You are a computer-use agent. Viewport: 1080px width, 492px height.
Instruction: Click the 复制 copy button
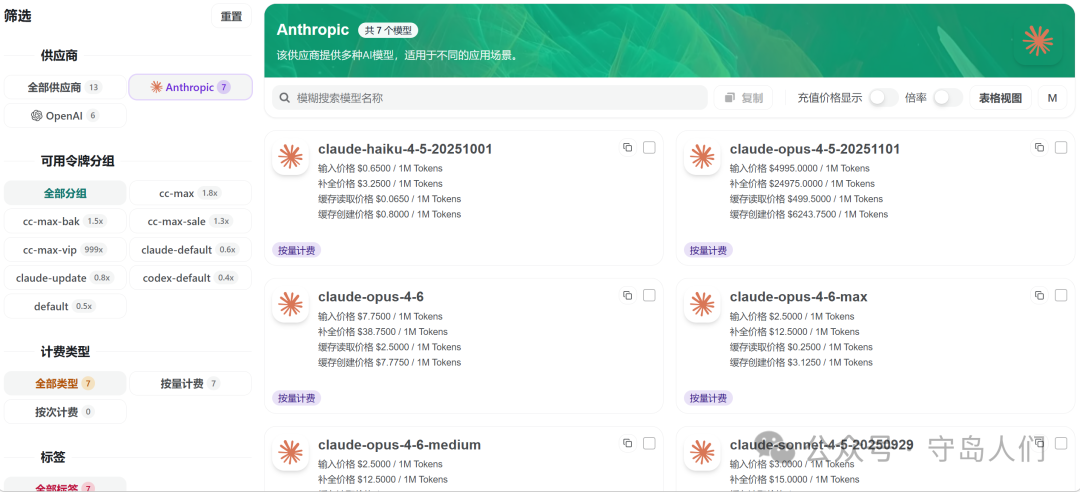tap(743, 98)
